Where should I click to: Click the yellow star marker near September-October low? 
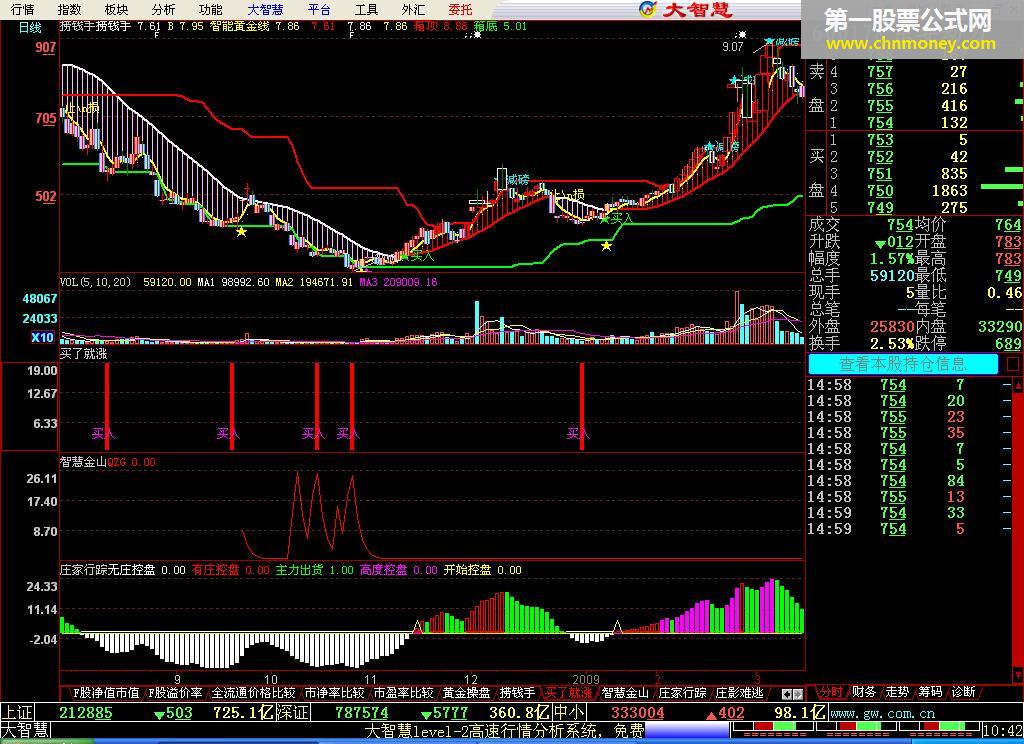242,232
